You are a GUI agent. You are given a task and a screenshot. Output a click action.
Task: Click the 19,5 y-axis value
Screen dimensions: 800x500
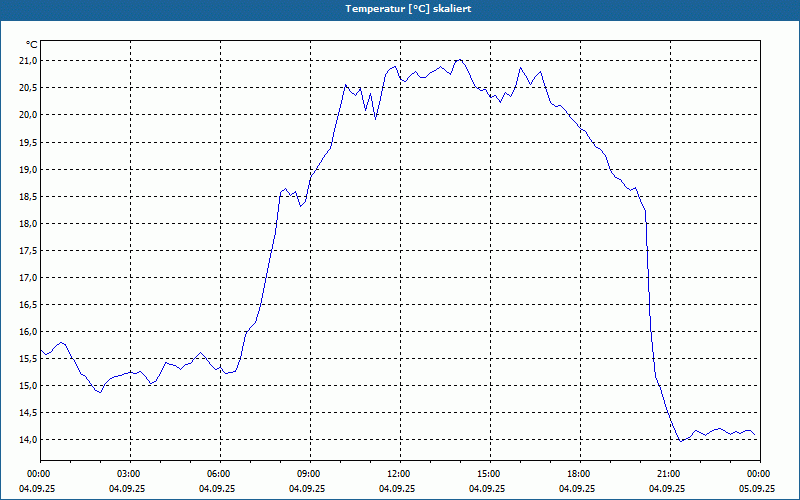click(28, 142)
